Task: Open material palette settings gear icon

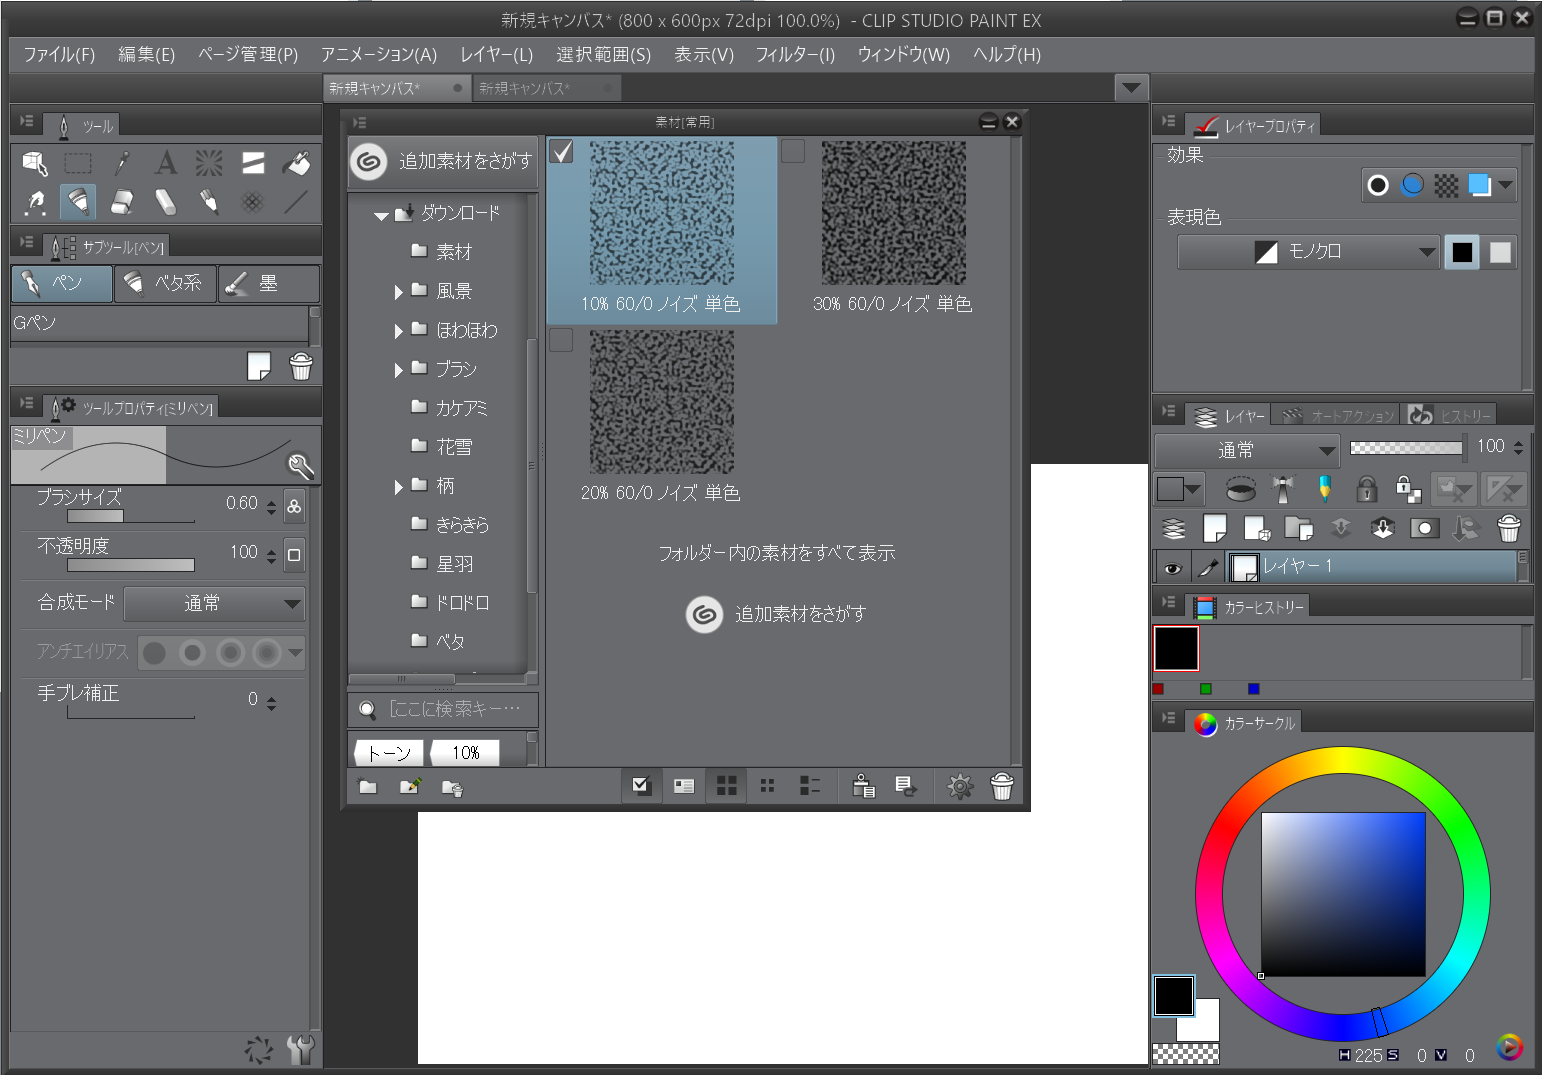Action: pos(960,787)
